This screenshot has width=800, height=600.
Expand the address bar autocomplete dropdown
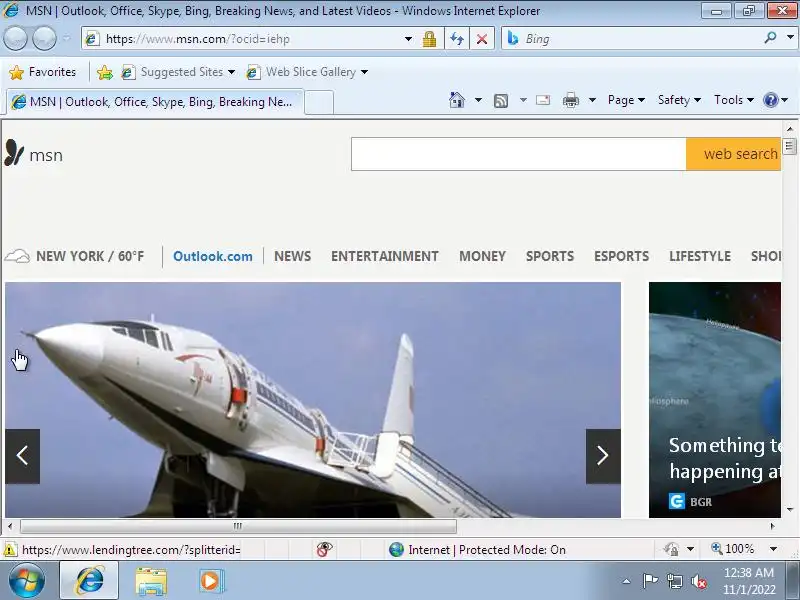[408, 39]
